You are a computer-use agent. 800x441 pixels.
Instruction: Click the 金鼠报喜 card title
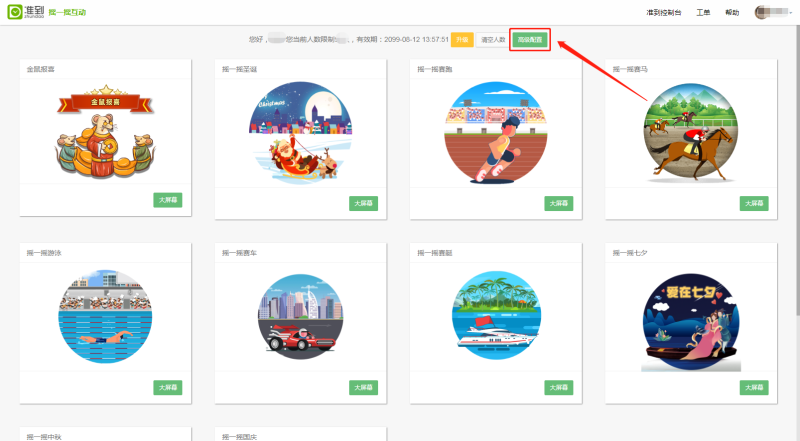(41, 69)
